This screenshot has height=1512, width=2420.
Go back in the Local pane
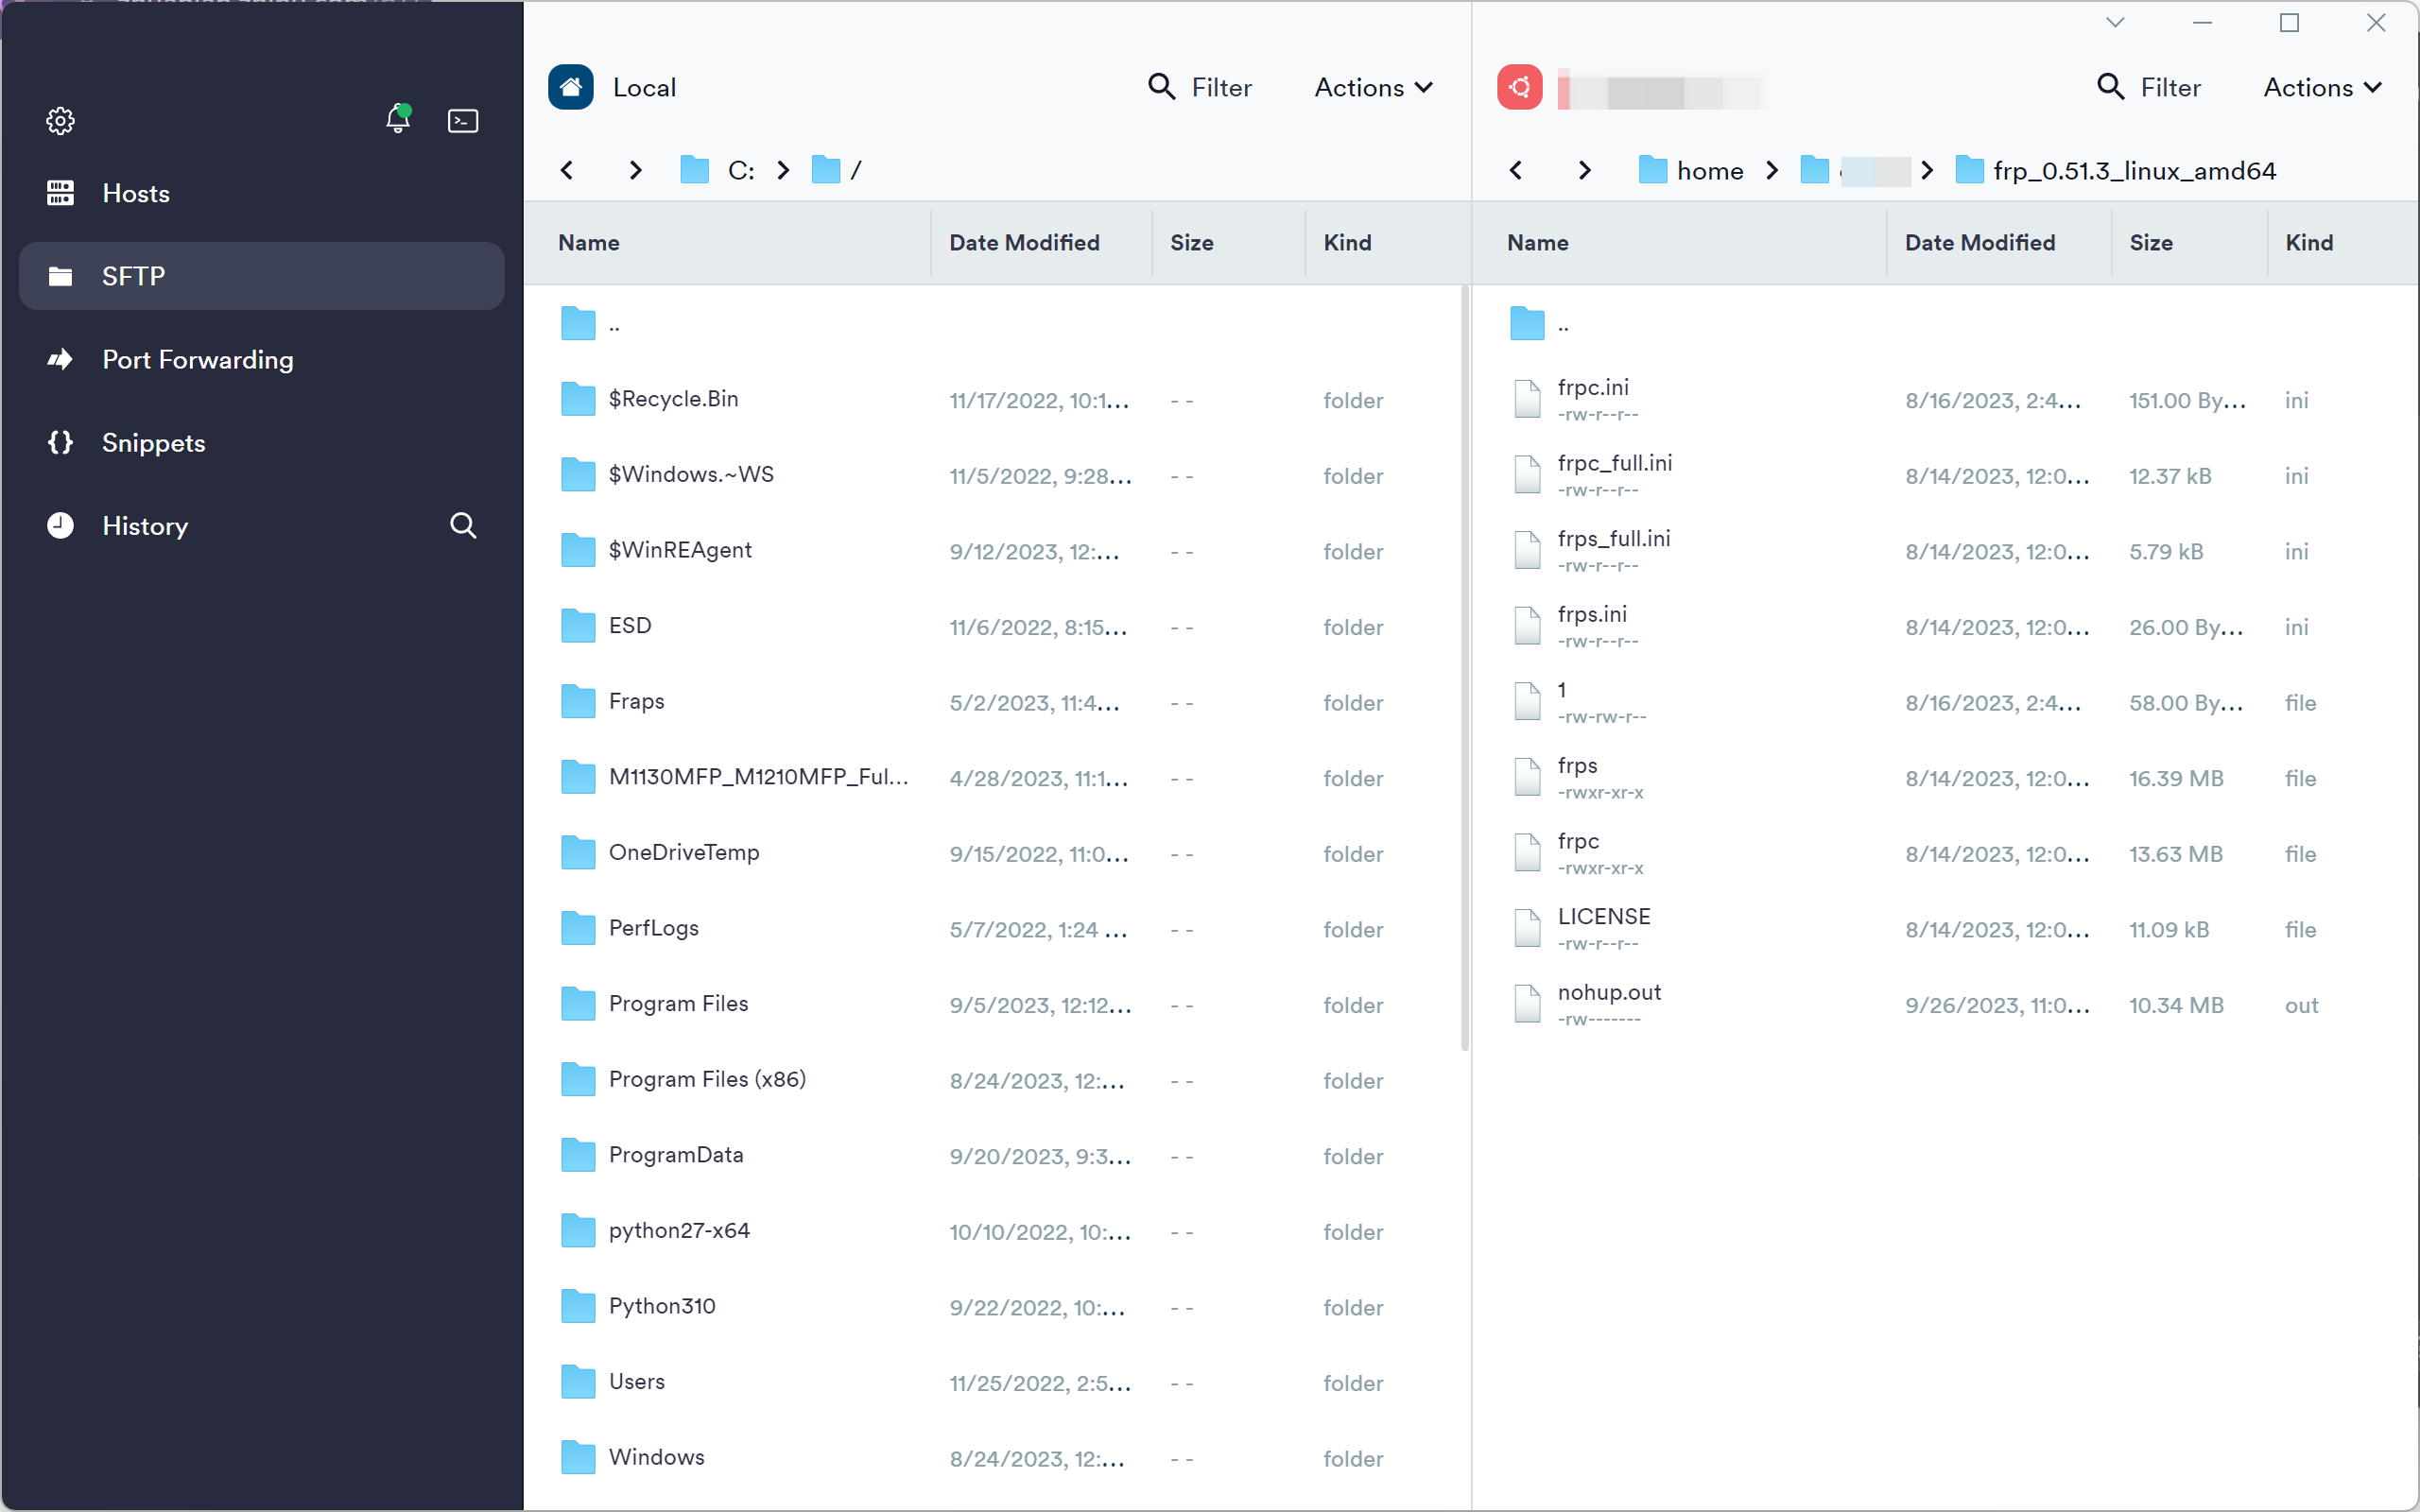coord(567,170)
